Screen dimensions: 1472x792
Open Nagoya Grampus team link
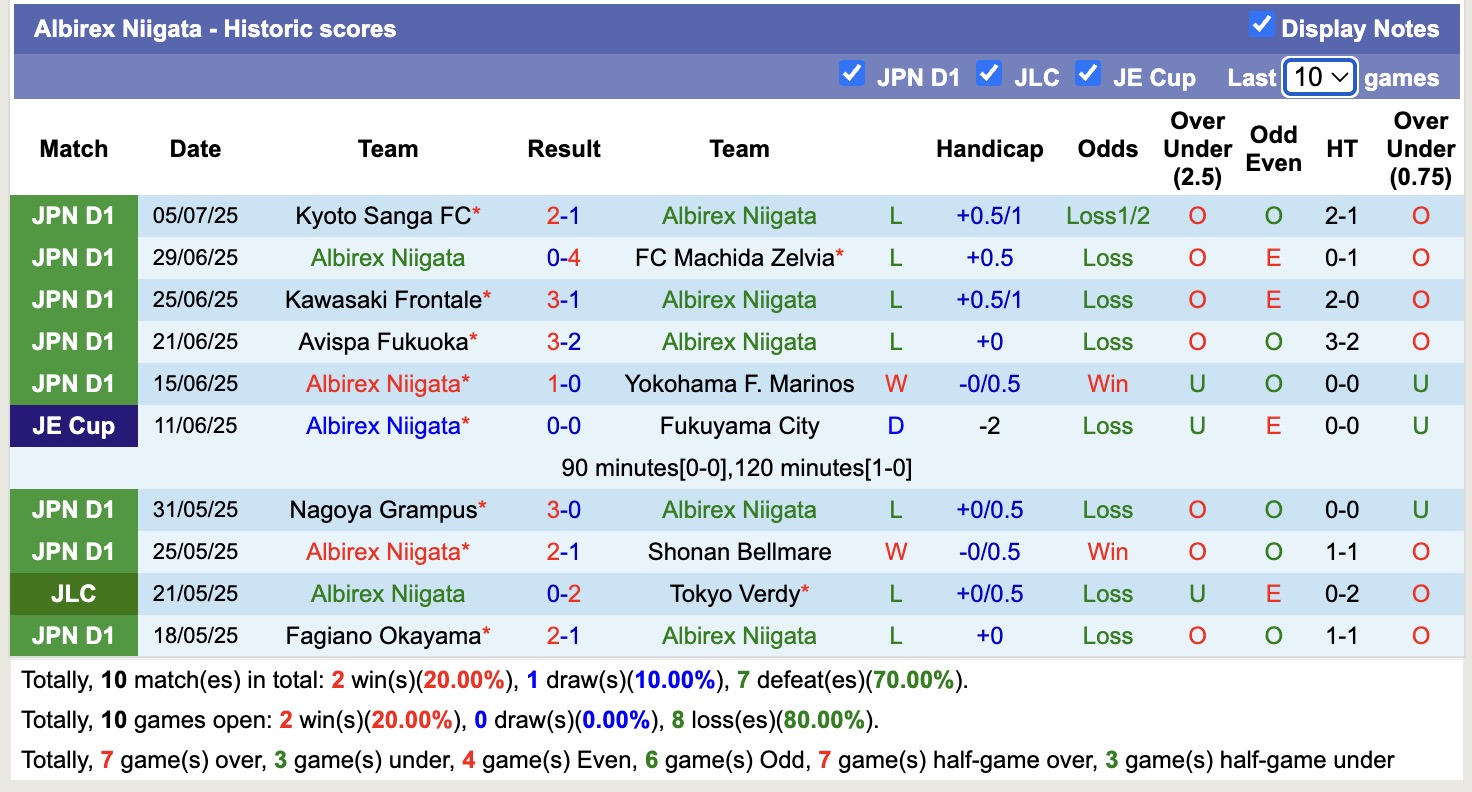click(x=383, y=510)
